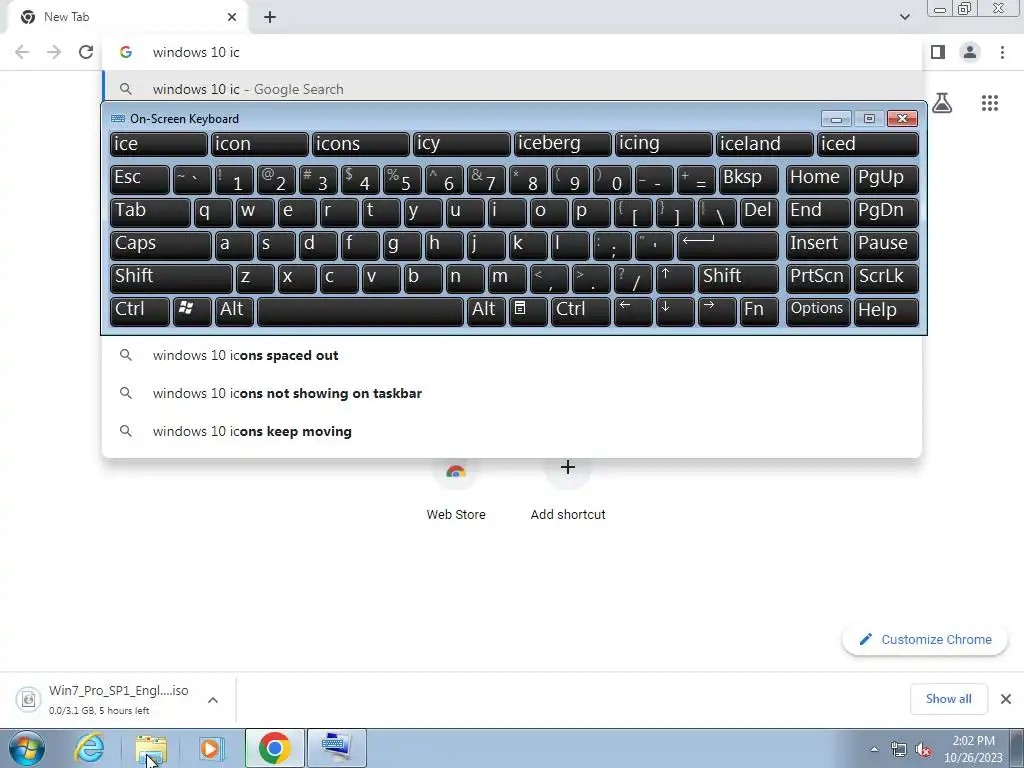1024x768 pixels.
Task: Pick the 'iced' word prediction
Action: (x=868, y=144)
